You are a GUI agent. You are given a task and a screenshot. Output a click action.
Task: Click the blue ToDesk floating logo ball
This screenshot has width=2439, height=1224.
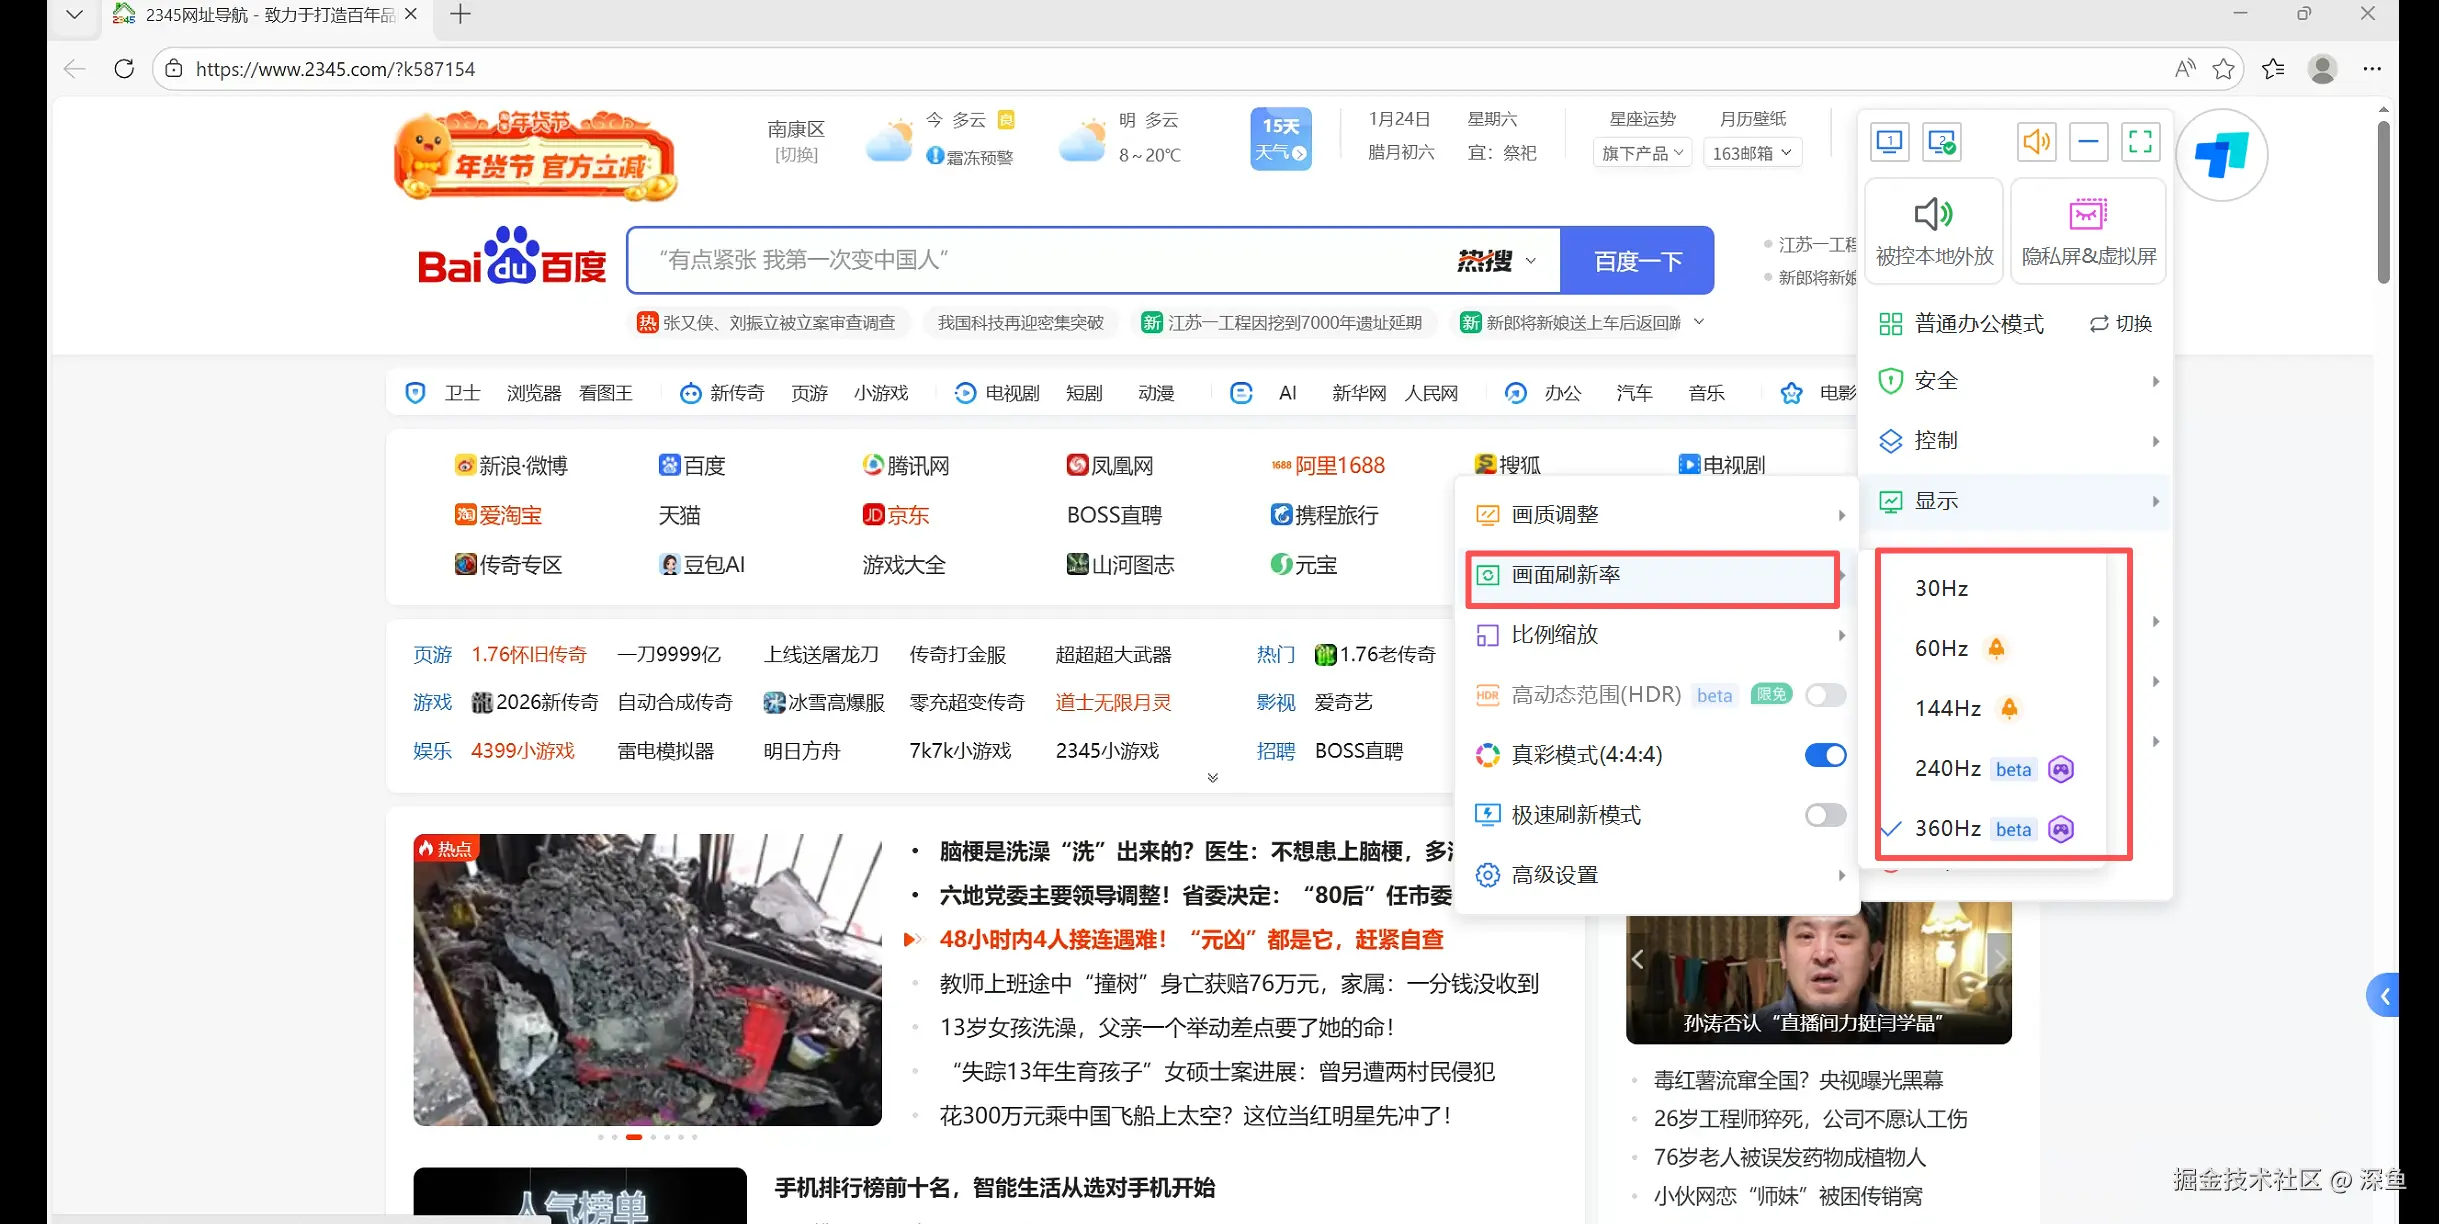tap(2221, 156)
